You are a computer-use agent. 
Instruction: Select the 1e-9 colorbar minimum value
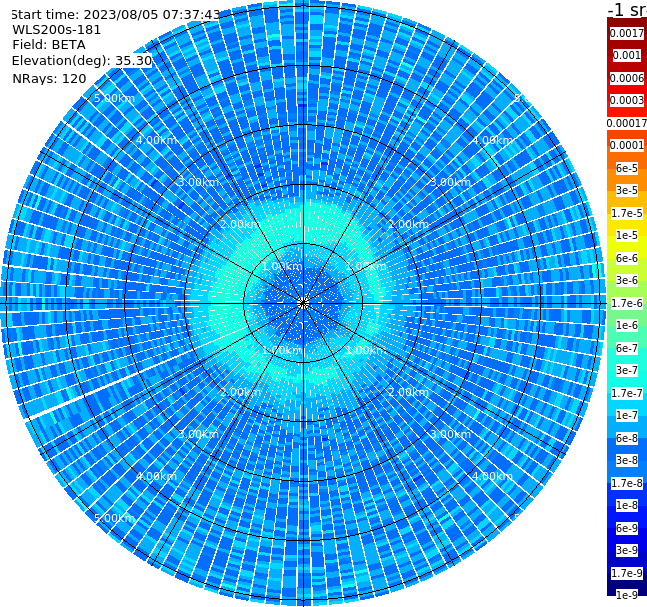point(627,595)
